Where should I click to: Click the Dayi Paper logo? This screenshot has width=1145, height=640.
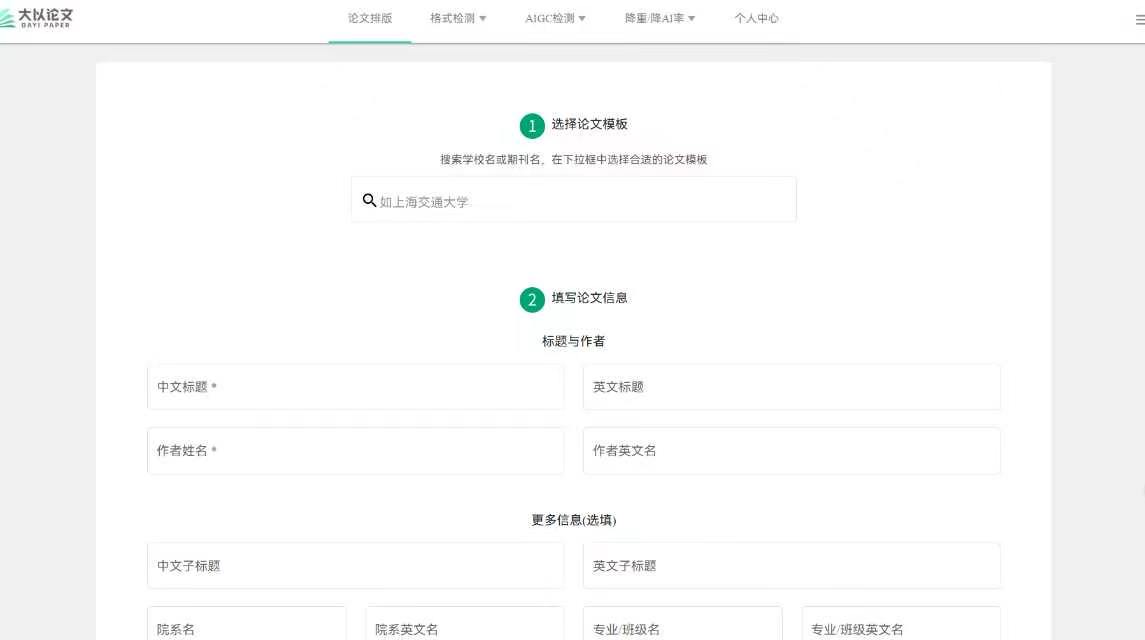pyautogui.click(x=37, y=18)
